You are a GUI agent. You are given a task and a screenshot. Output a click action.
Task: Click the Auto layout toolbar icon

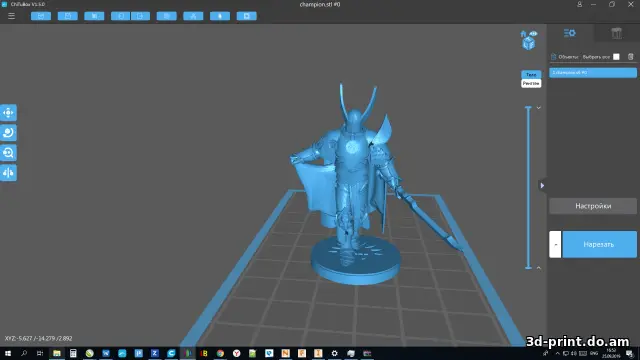tap(193, 16)
